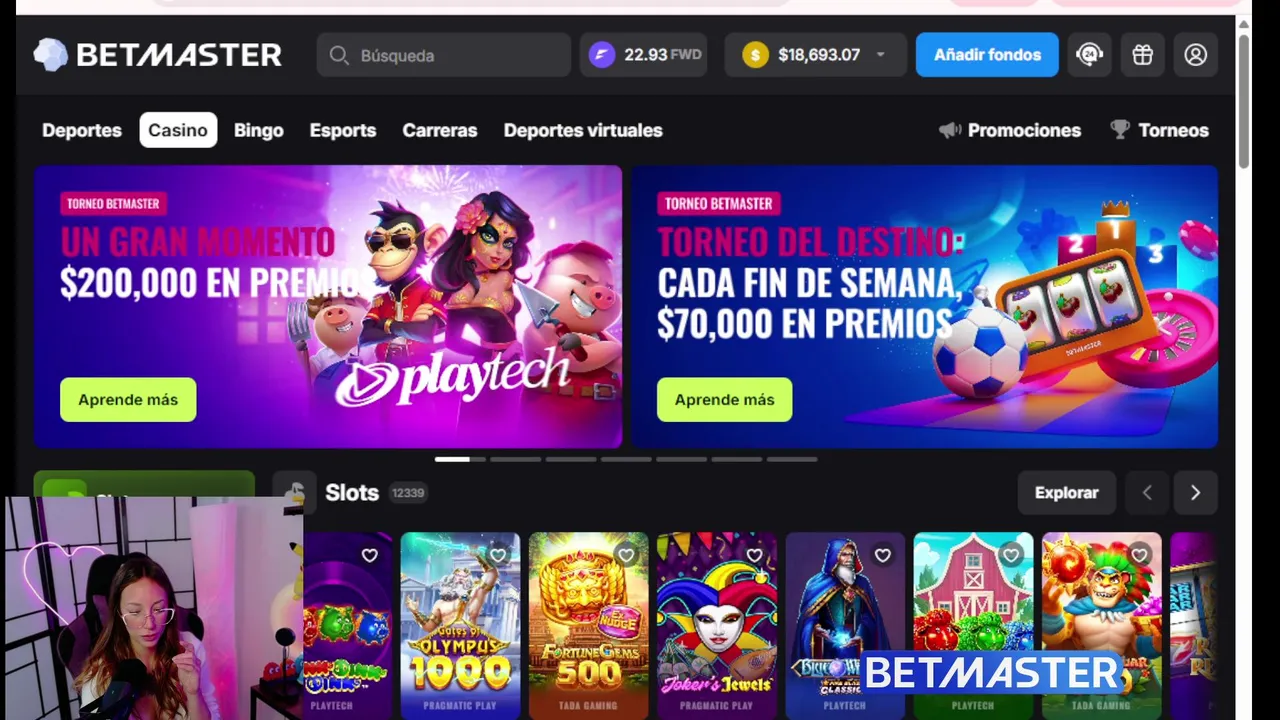
Task: Open the live support headset icon
Action: point(1089,55)
